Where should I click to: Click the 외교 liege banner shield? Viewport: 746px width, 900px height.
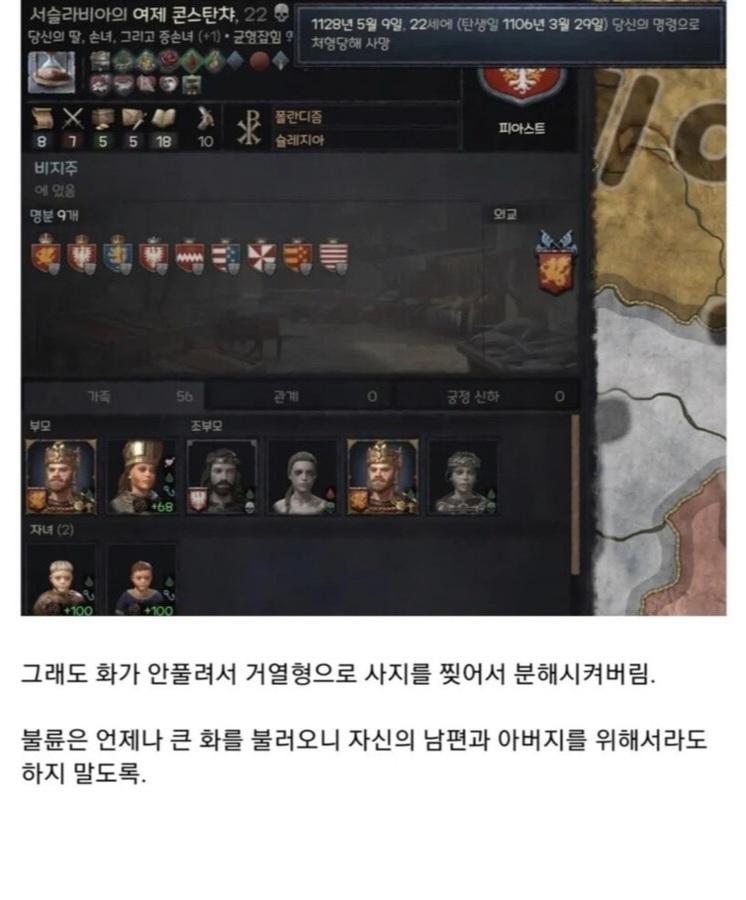555,263
